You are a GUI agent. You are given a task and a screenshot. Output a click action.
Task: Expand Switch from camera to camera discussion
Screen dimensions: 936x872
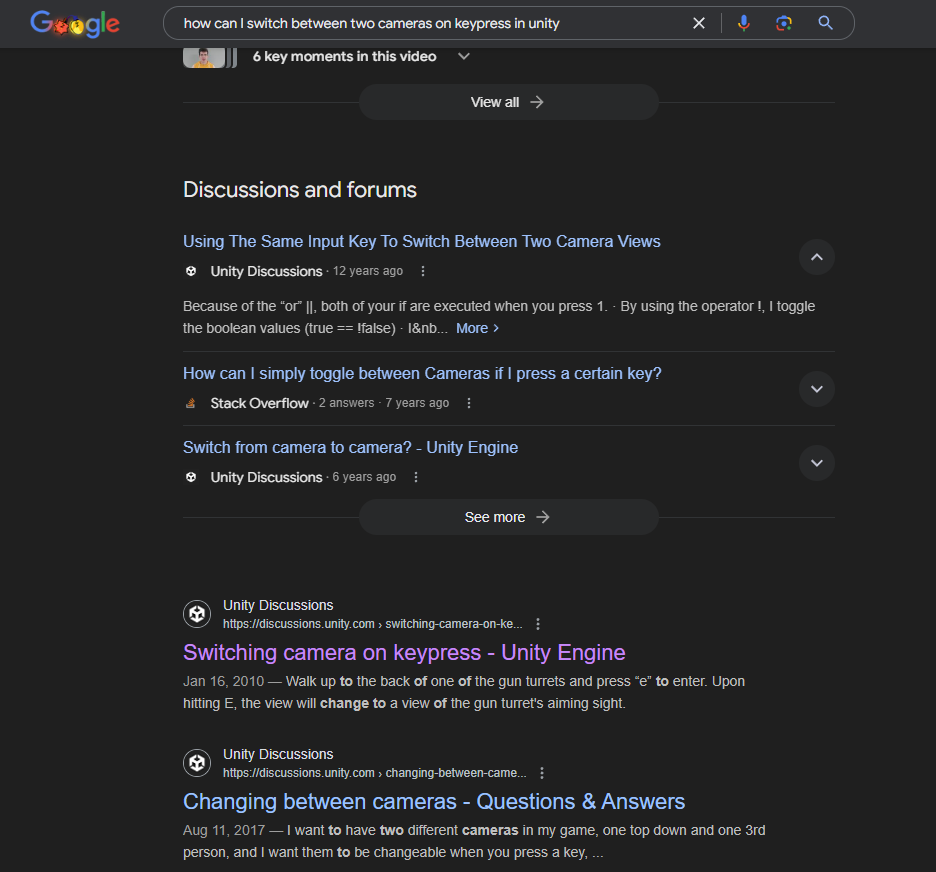point(816,463)
